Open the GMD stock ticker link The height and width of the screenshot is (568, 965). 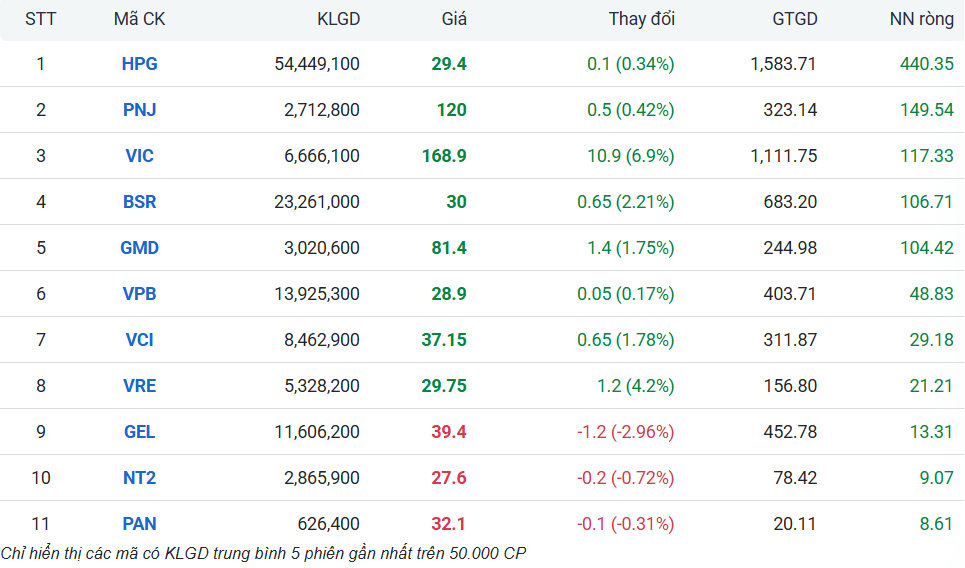pyautogui.click(x=139, y=248)
